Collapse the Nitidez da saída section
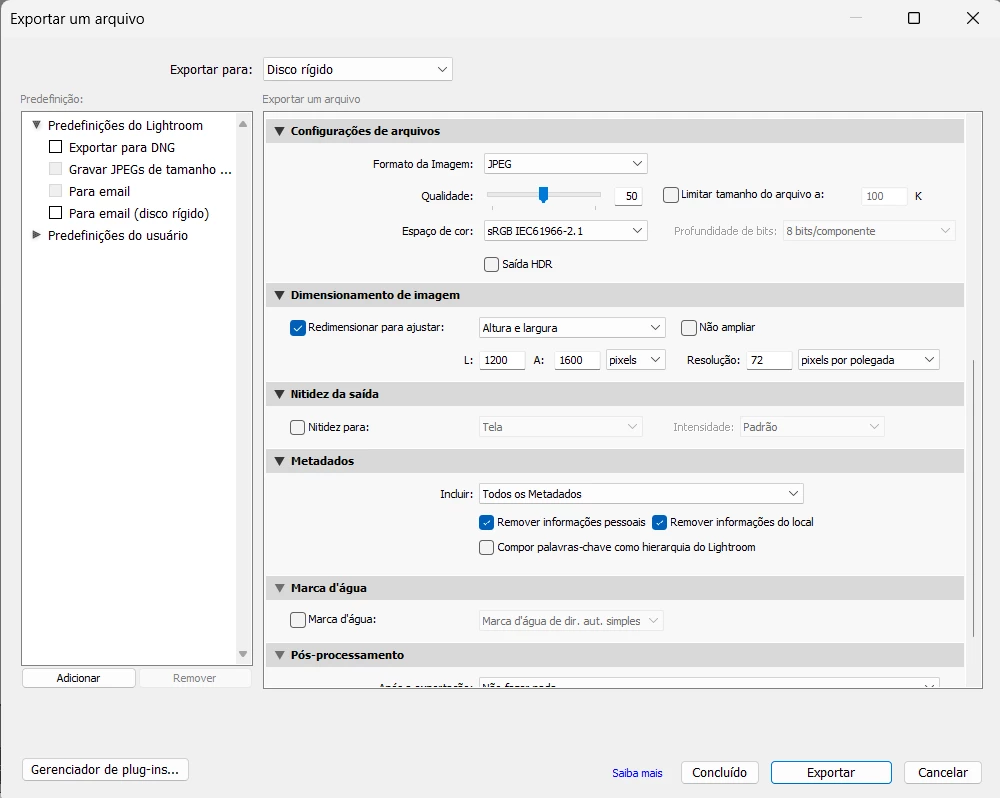1000x798 pixels. point(279,394)
